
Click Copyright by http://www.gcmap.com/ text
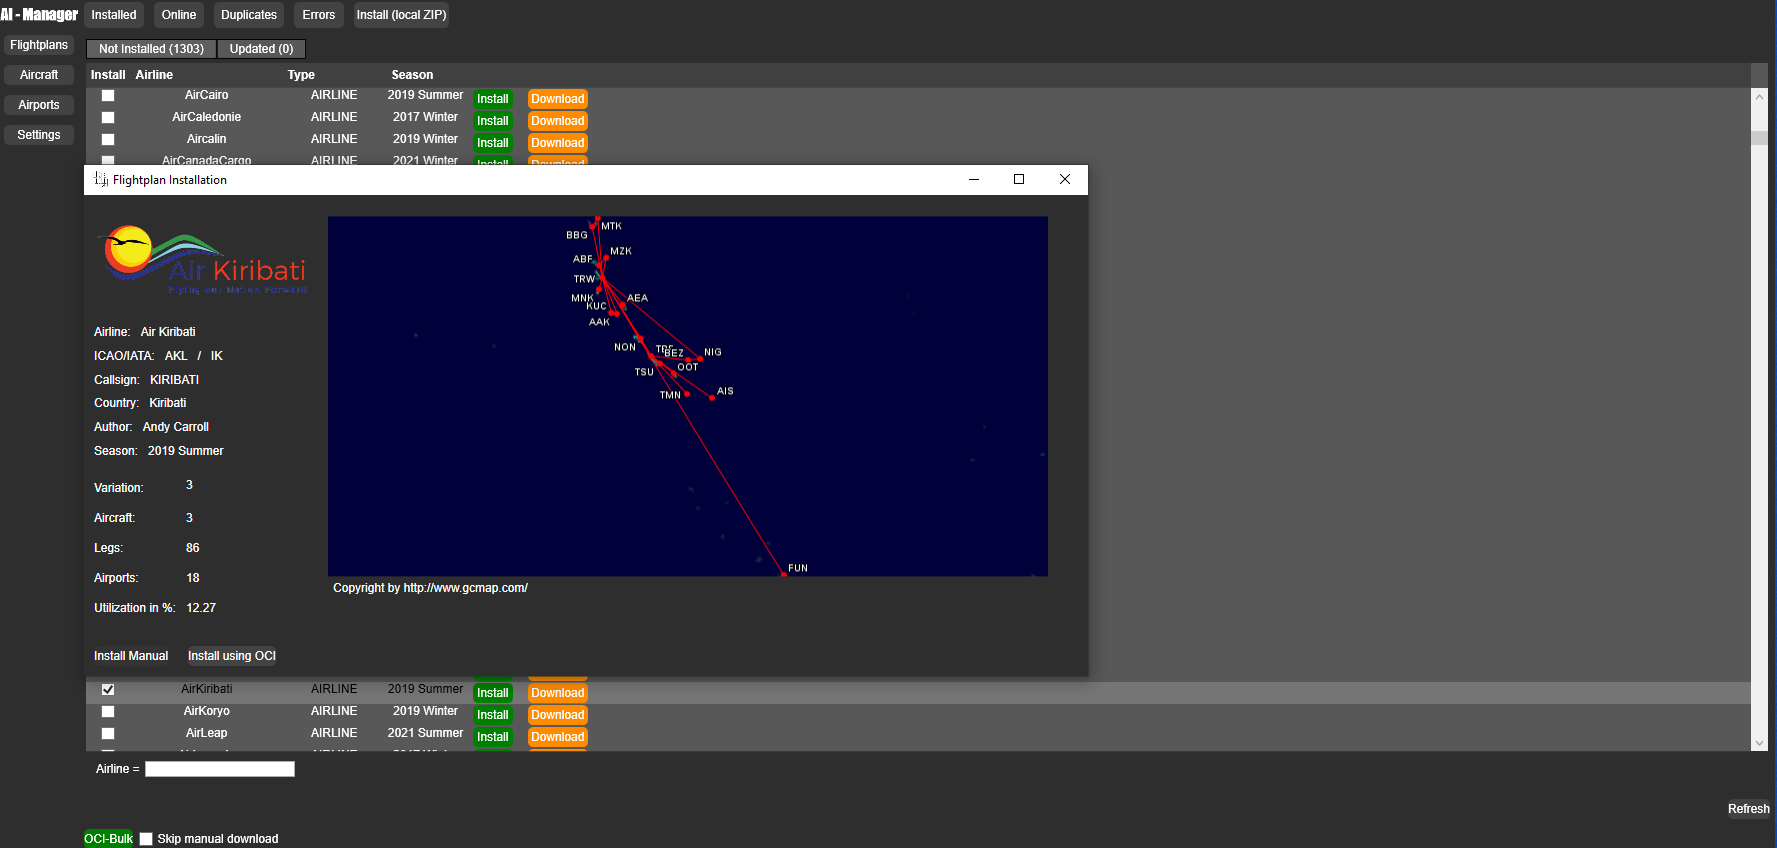click(x=430, y=588)
